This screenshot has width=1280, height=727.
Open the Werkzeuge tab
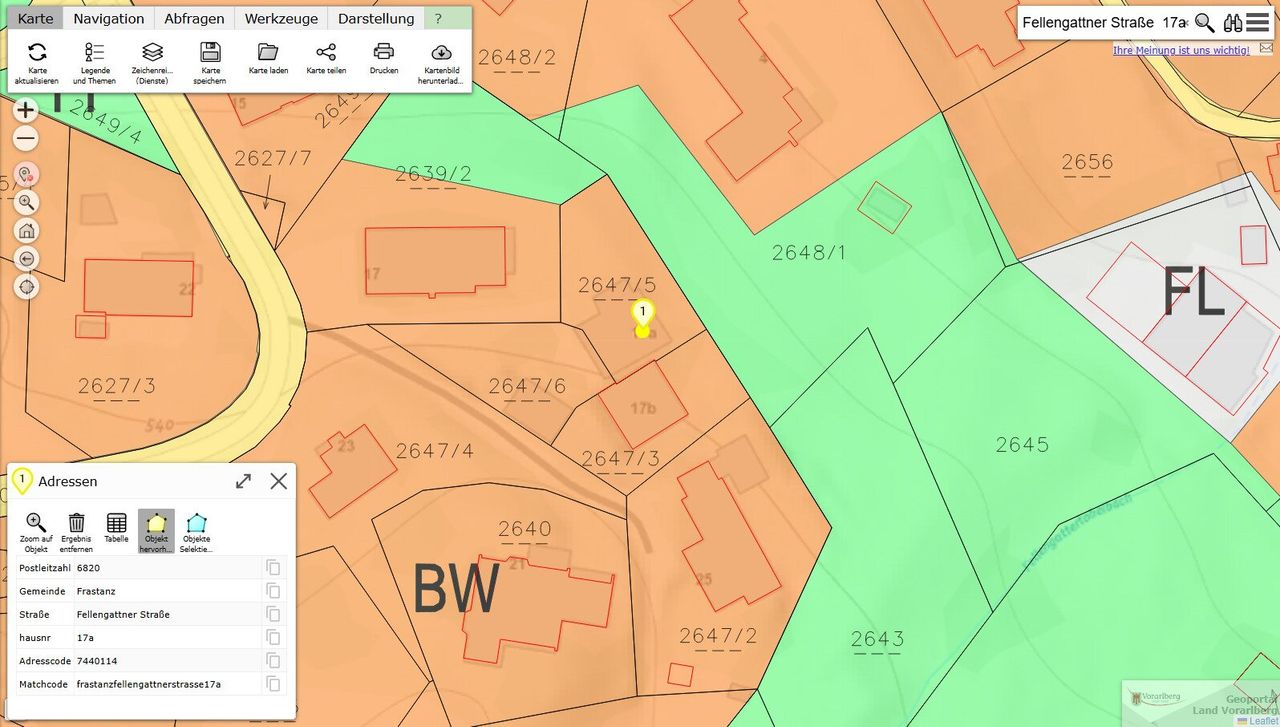(x=281, y=18)
